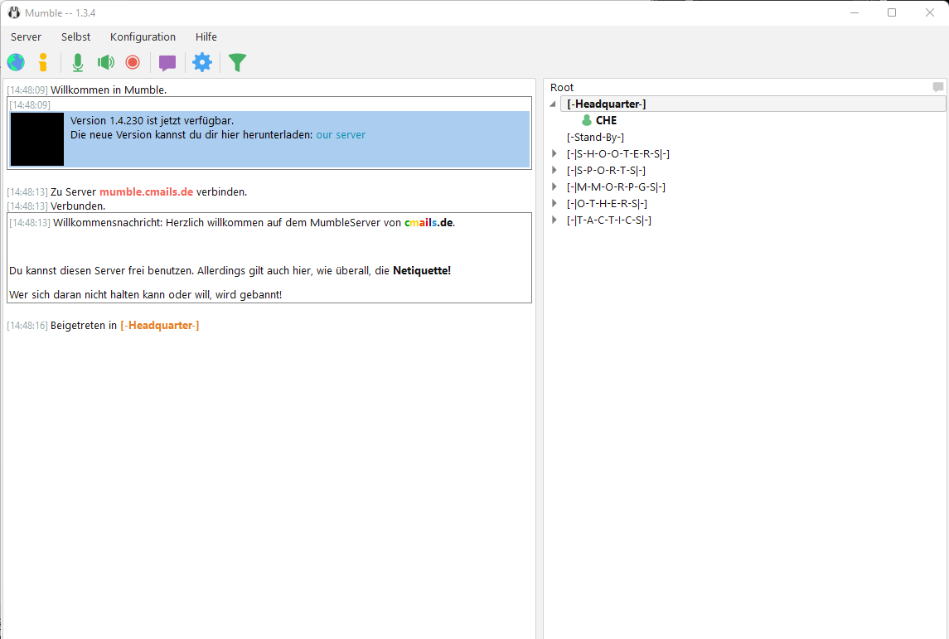Toggle the chat comment icon in toolbar

tap(167, 63)
